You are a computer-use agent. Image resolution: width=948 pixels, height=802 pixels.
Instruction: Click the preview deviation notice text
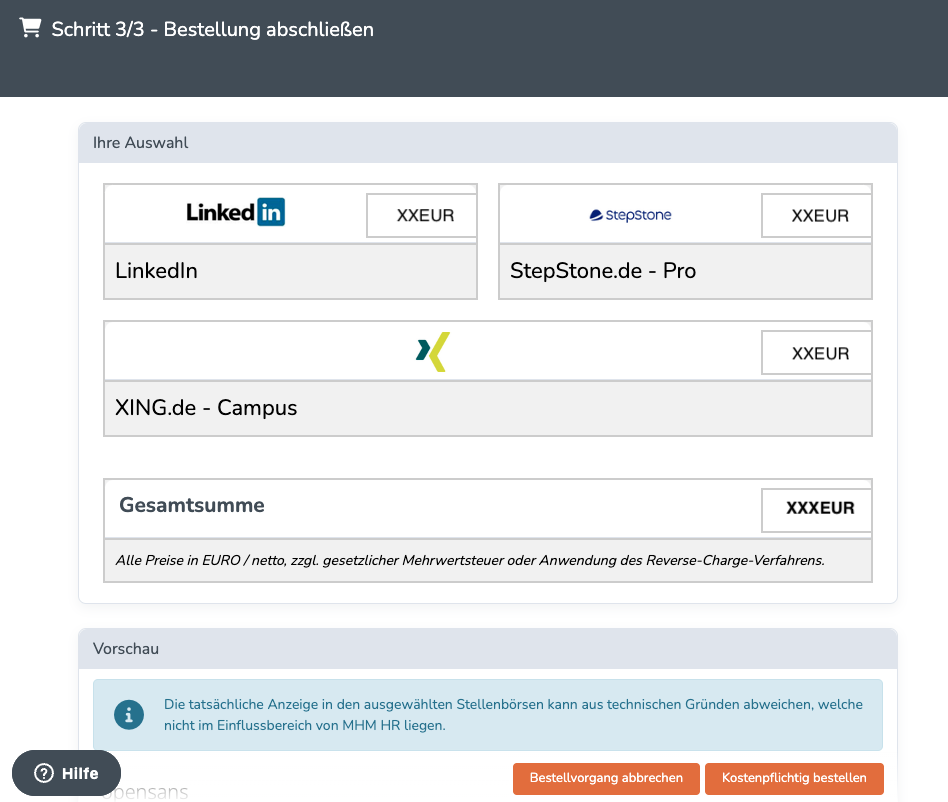click(513, 715)
